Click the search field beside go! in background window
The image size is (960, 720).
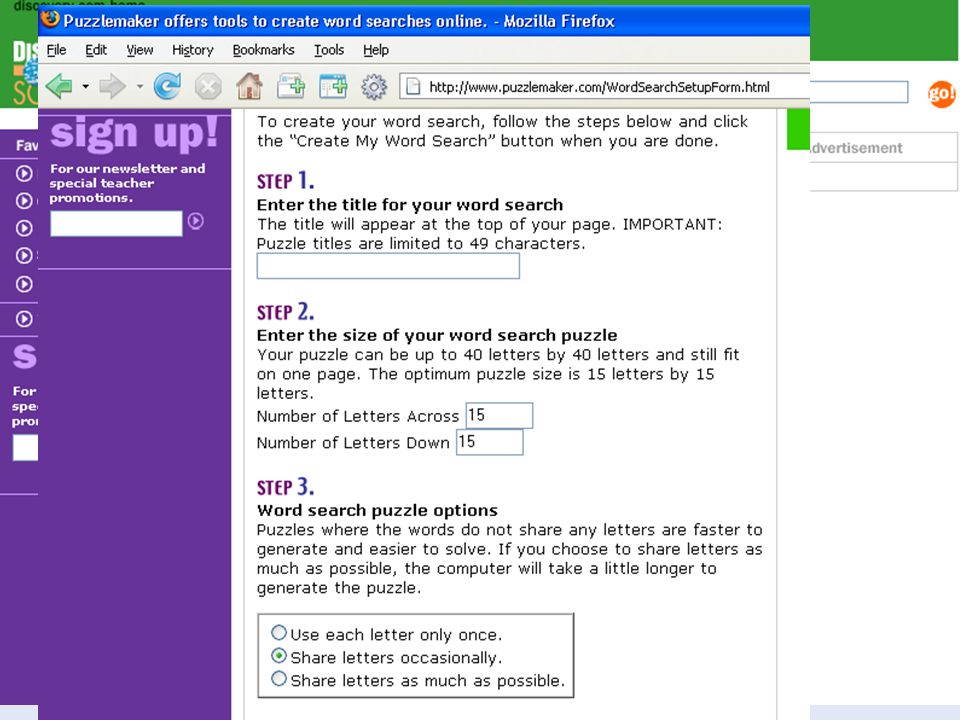(x=859, y=92)
